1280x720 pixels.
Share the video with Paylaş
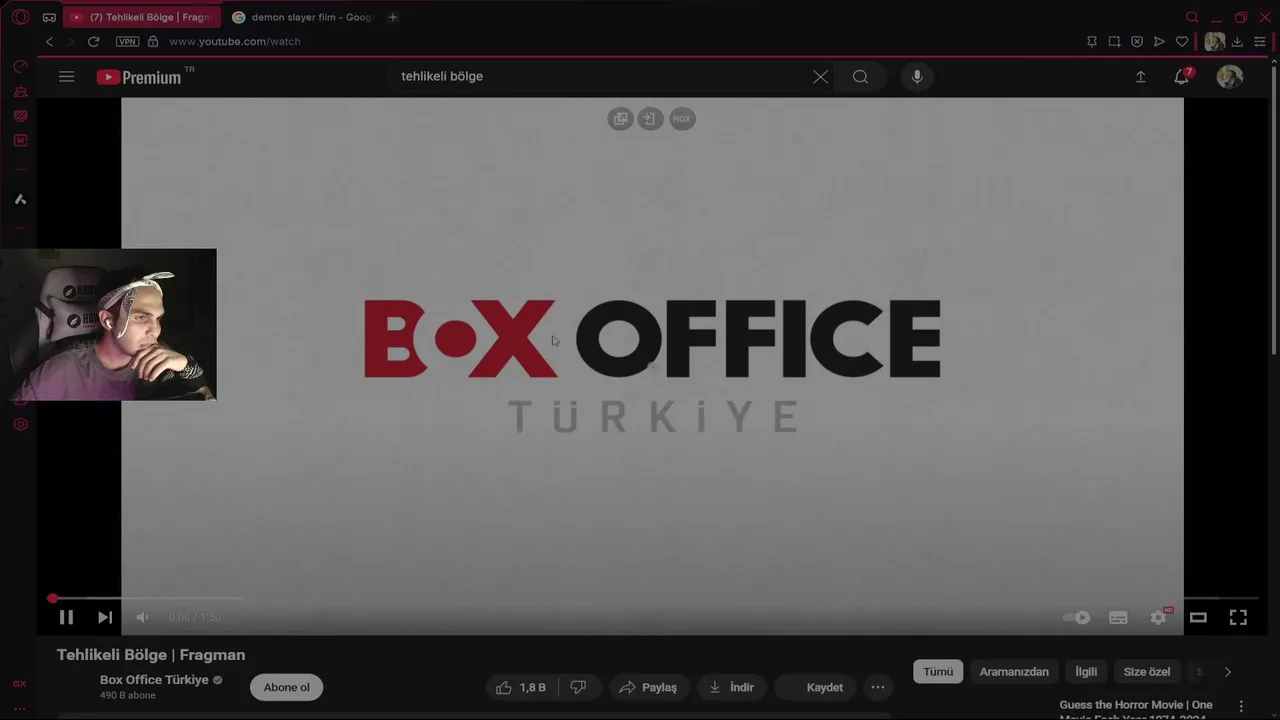pyautogui.click(x=649, y=687)
